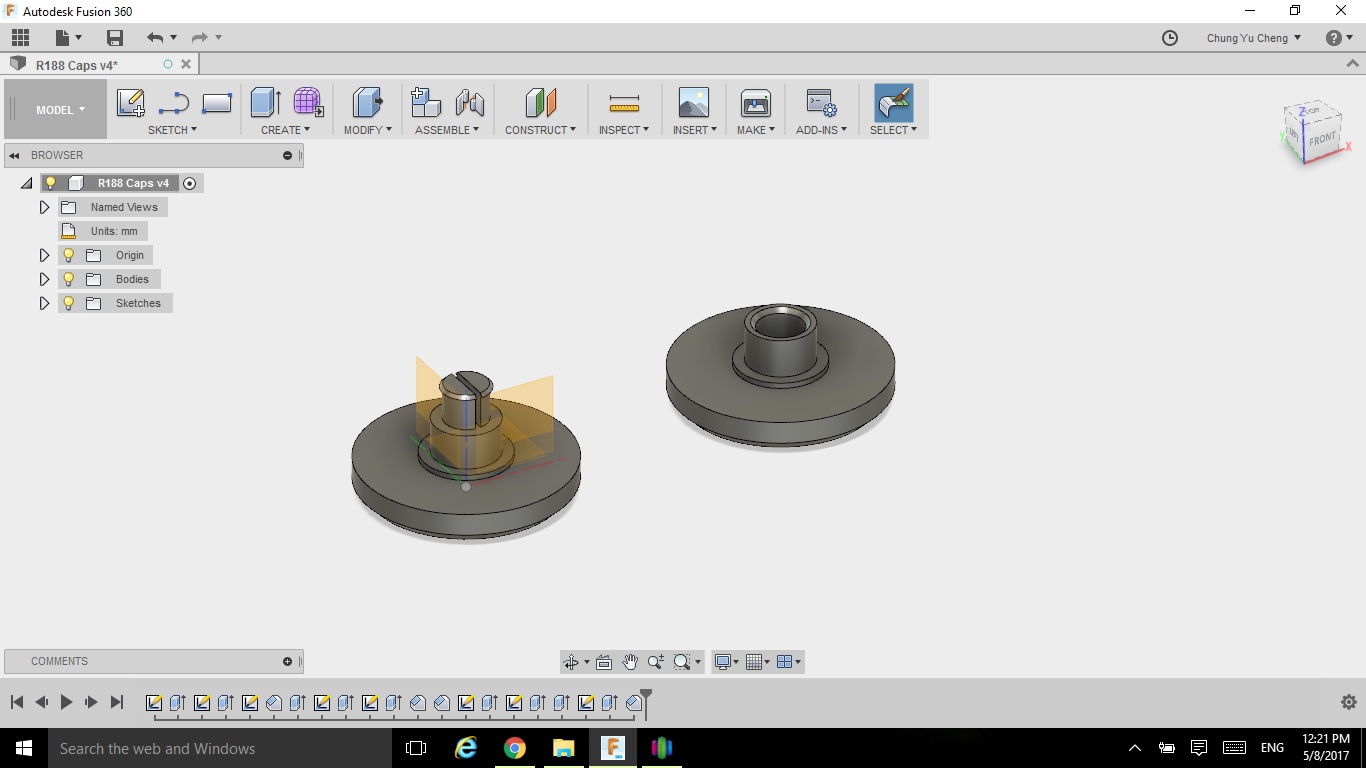The height and width of the screenshot is (768, 1366).
Task: Open the INSERT menu
Action: pos(694,130)
